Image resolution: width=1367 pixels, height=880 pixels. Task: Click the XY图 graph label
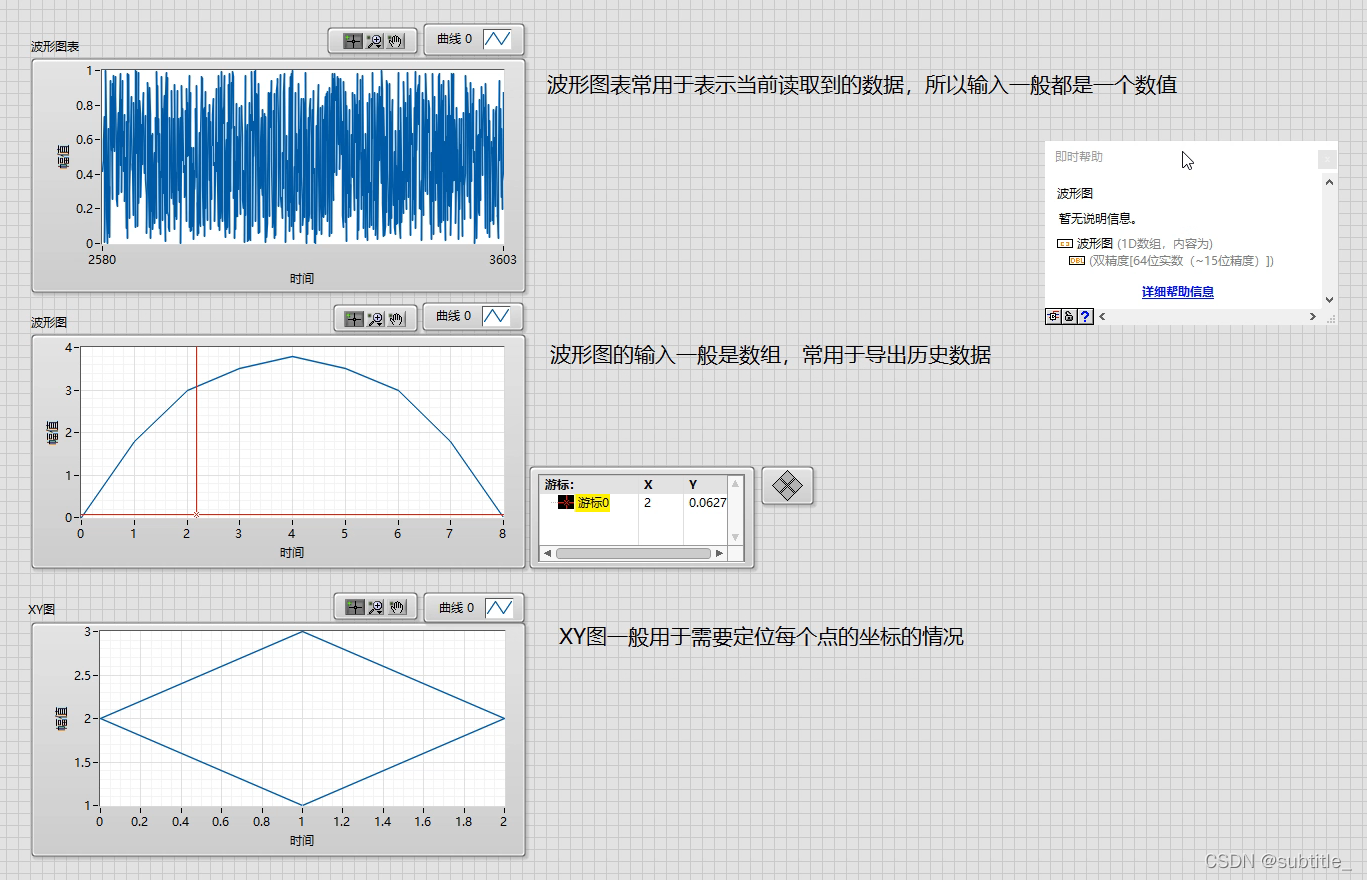(42, 608)
